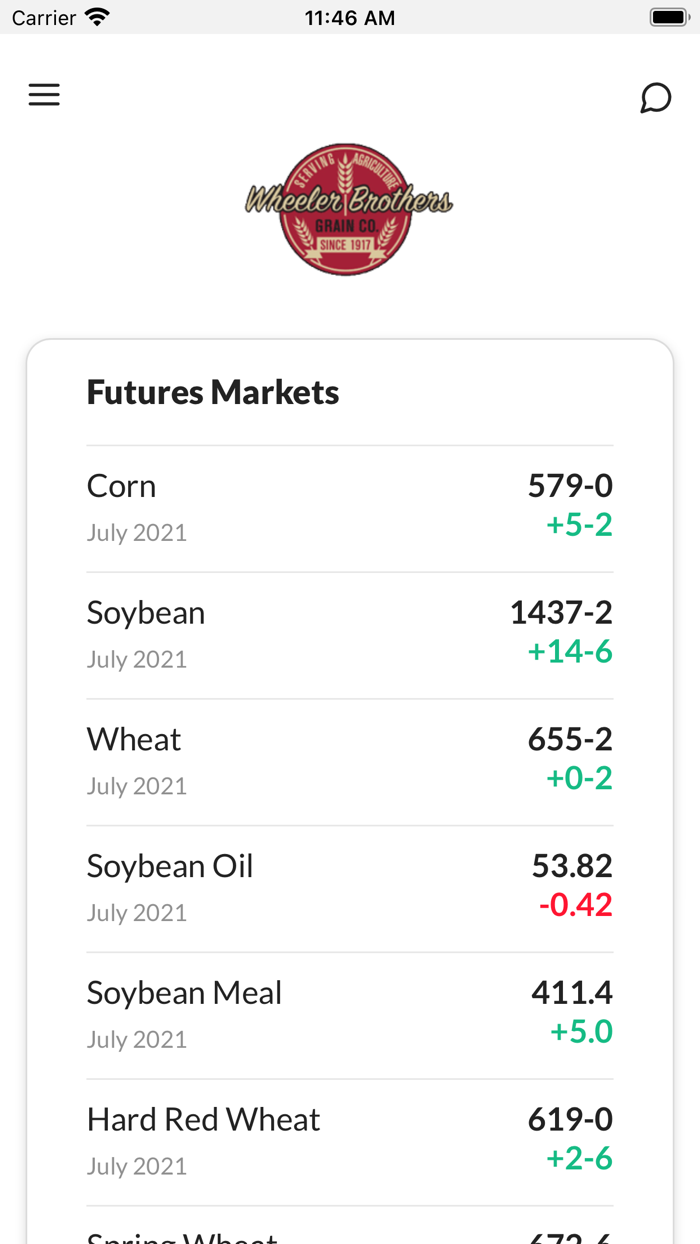Choose the Soybean Meal entry name
Viewport: 700px width, 1244px height.
pyautogui.click(x=184, y=993)
